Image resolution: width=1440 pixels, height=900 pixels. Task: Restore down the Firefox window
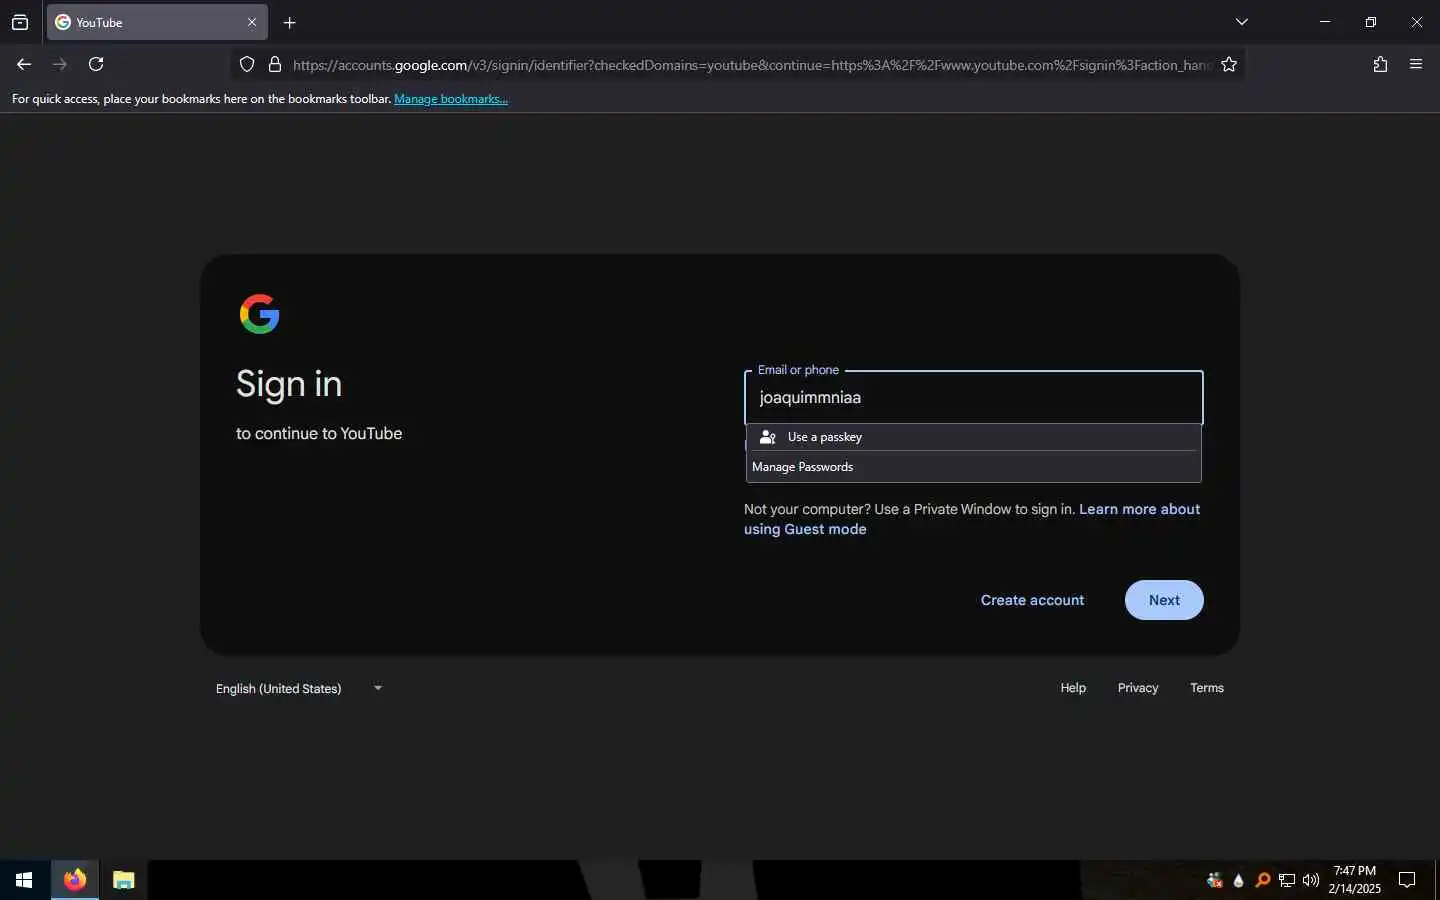tap(1371, 22)
